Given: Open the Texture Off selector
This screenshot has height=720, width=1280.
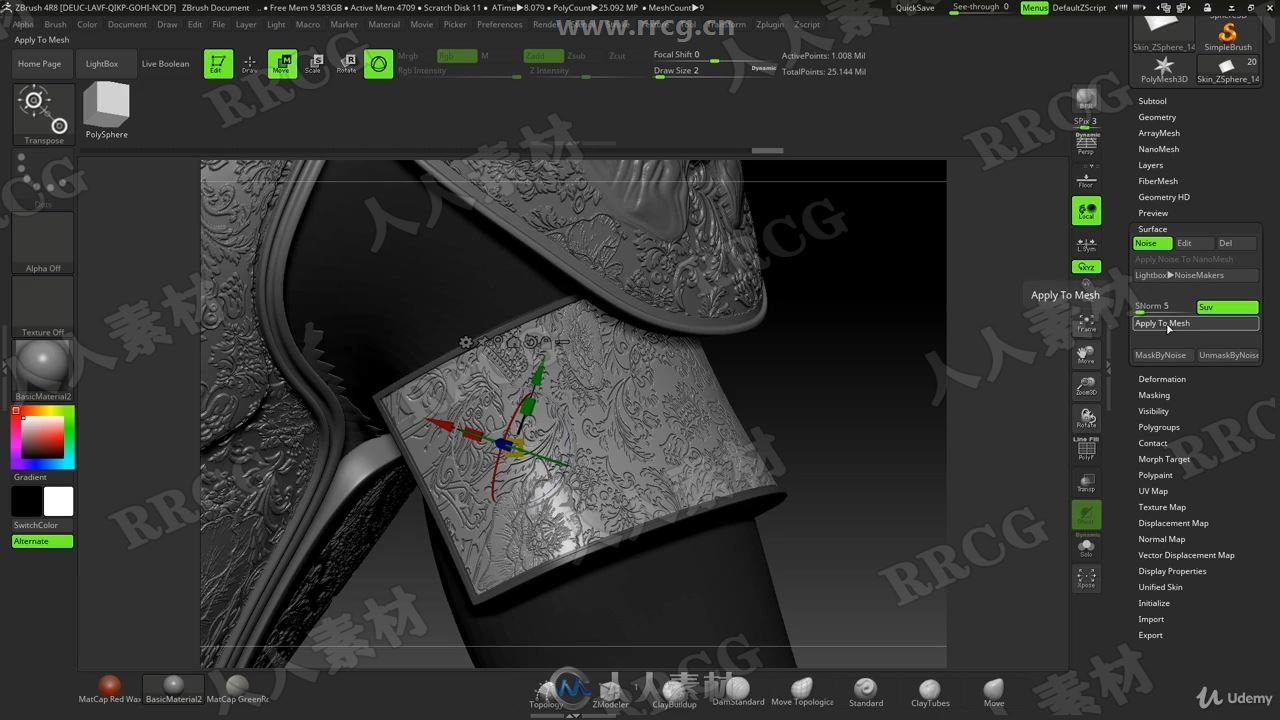Looking at the screenshot, I should (43, 307).
